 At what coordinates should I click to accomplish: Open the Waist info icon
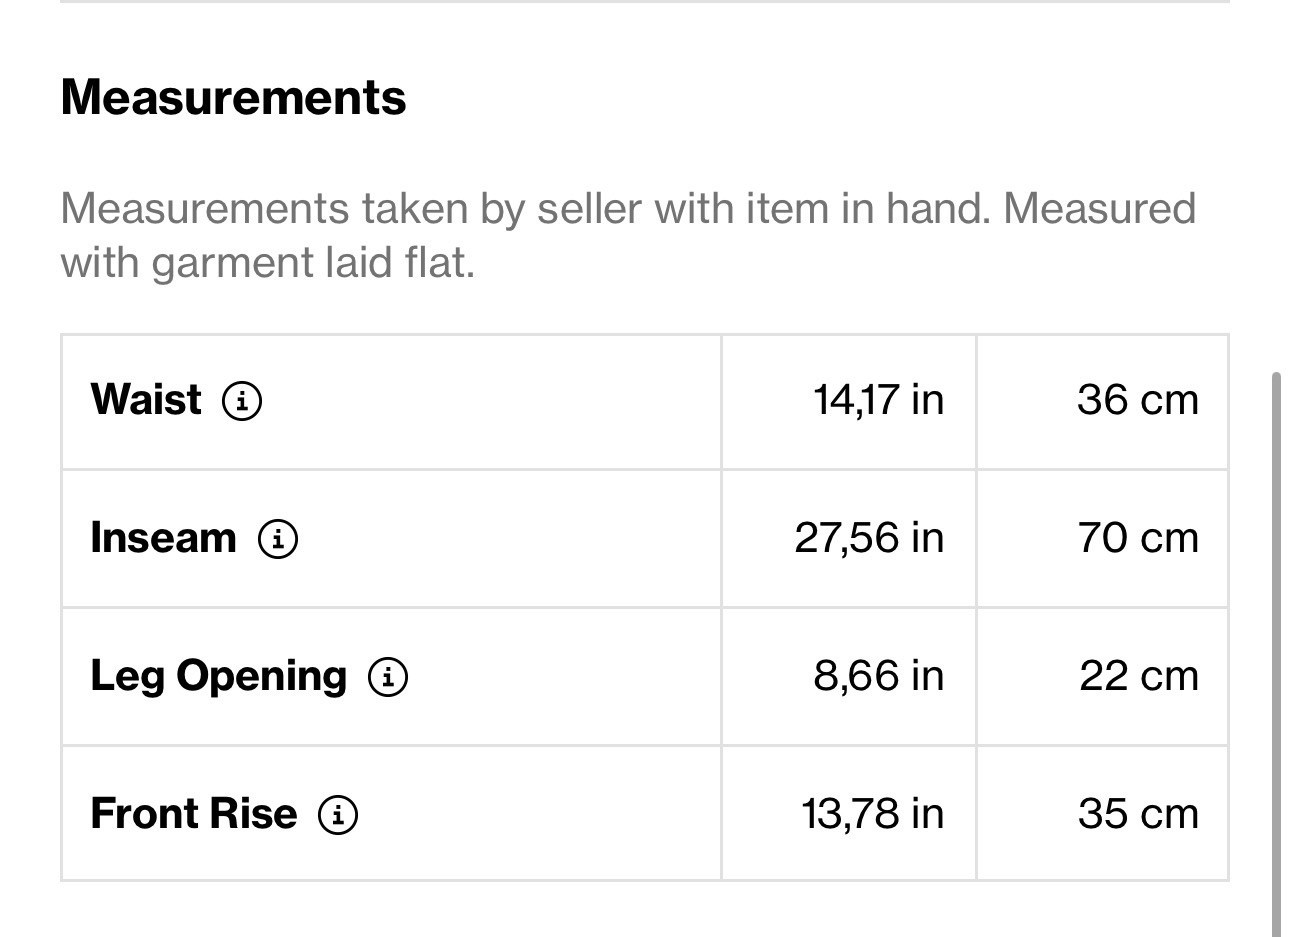242,401
